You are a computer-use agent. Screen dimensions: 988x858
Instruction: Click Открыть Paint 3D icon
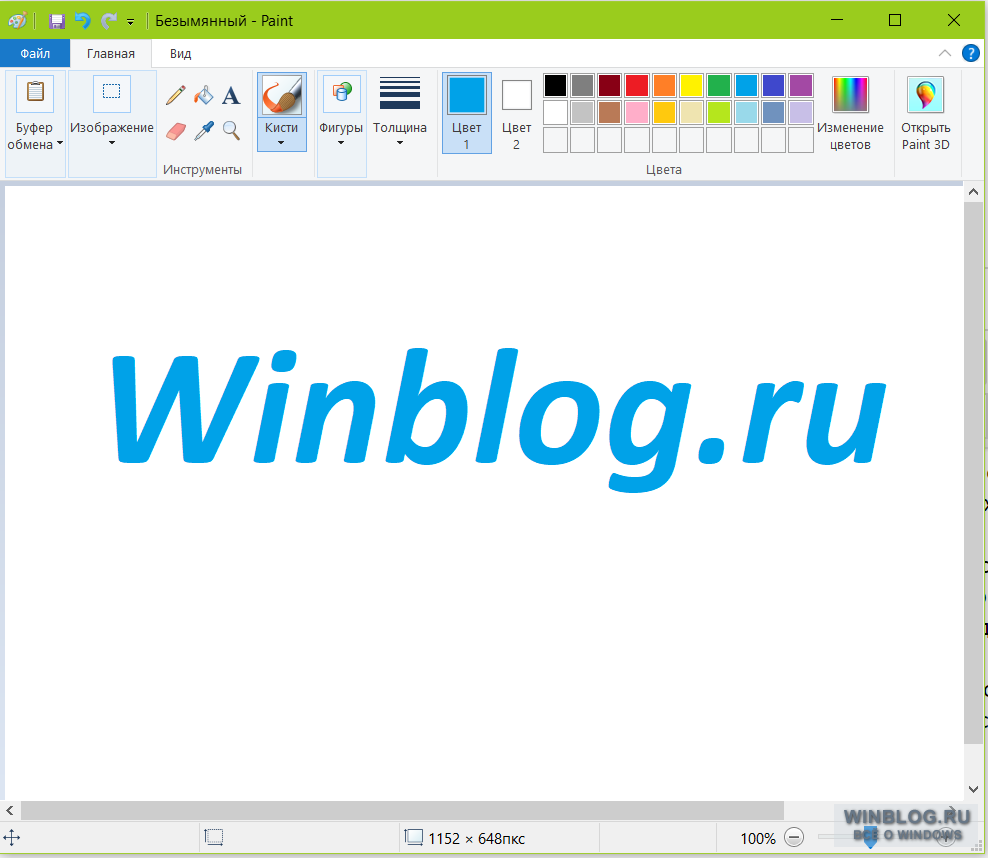(925, 94)
